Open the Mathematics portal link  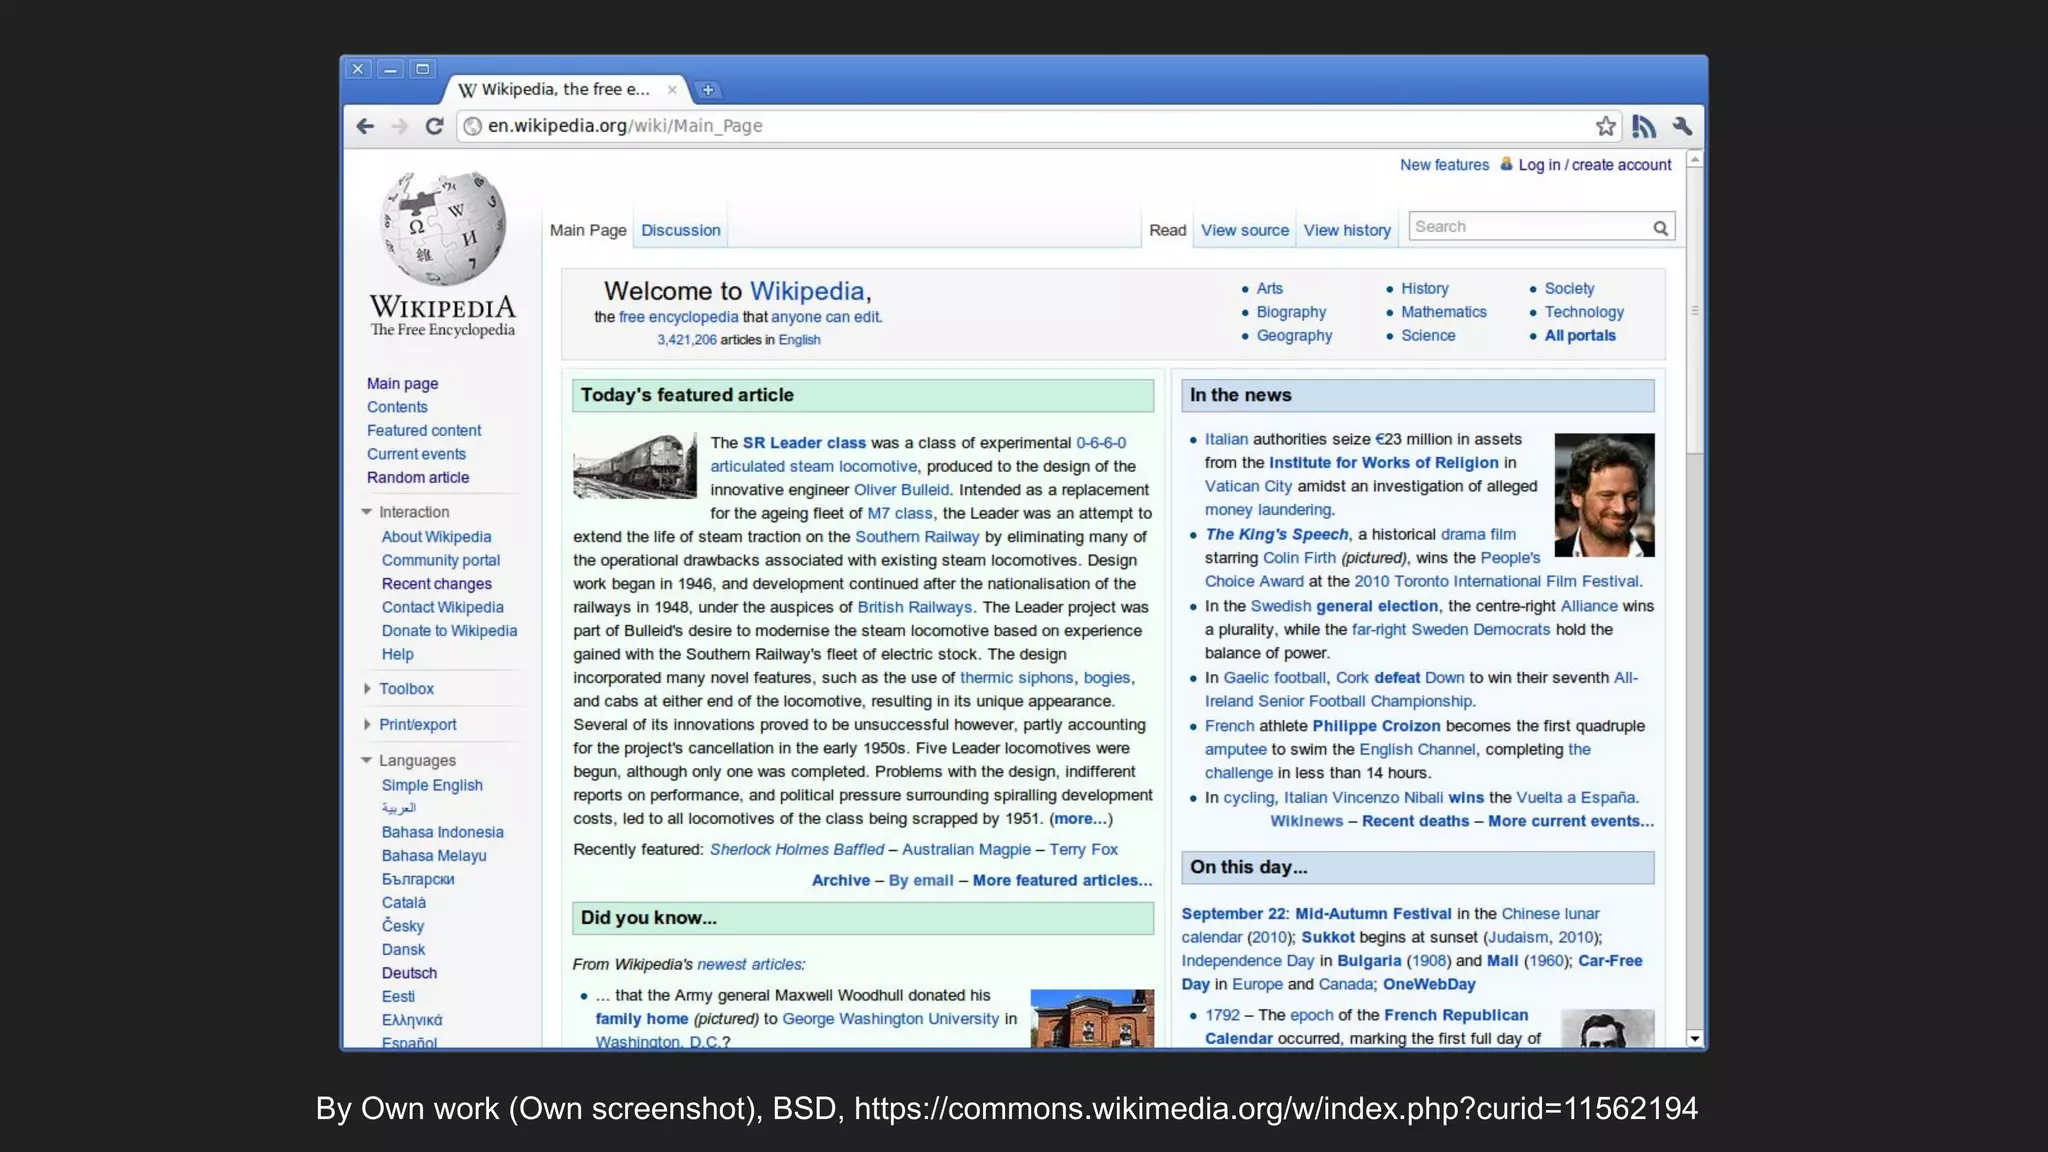click(x=1444, y=312)
